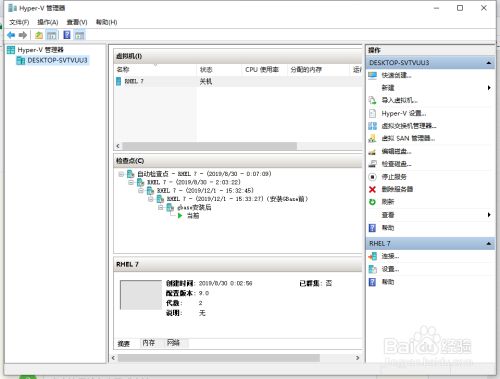500x379 pixels.
Task: Open the 文件(F) menu
Action: tap(19, 22)
